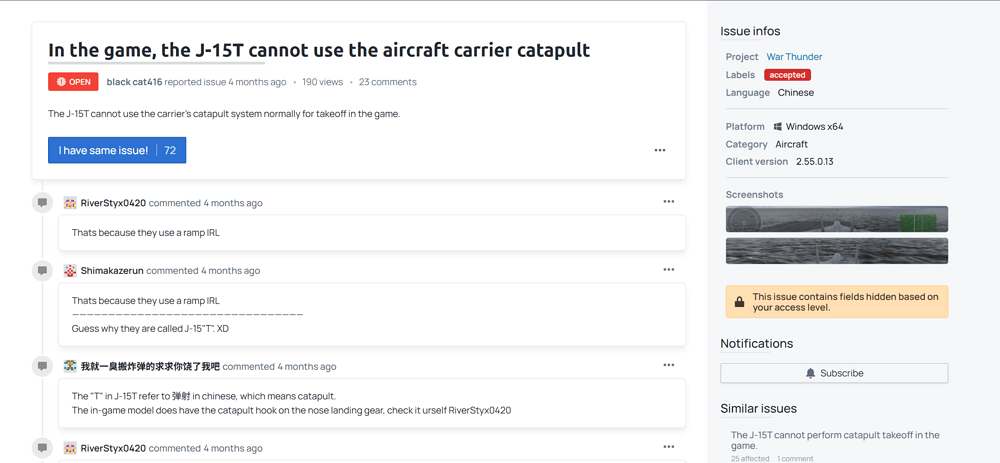Screen dimensions: 1000x463
Task: Open the second screenshot thumbnail
Action: coord(837,251)
